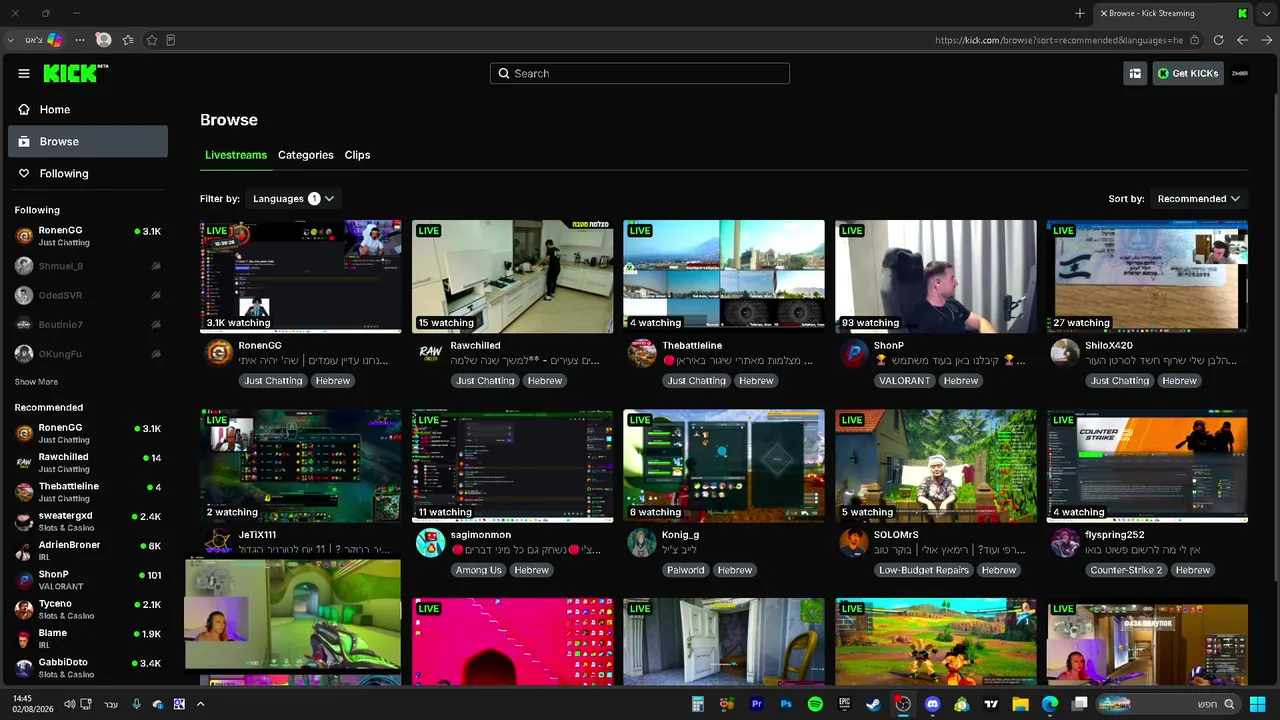This screenshot has height=720, width=1280.
Task: Open the dashboard icon beside Get KICKs
Action: [x=1135, y=73]
